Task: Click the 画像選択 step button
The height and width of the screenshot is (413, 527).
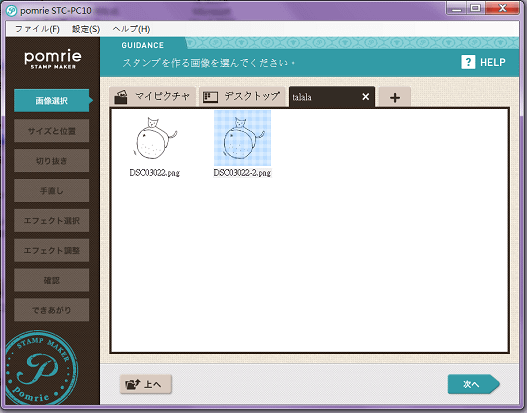Action: (51, 100)
